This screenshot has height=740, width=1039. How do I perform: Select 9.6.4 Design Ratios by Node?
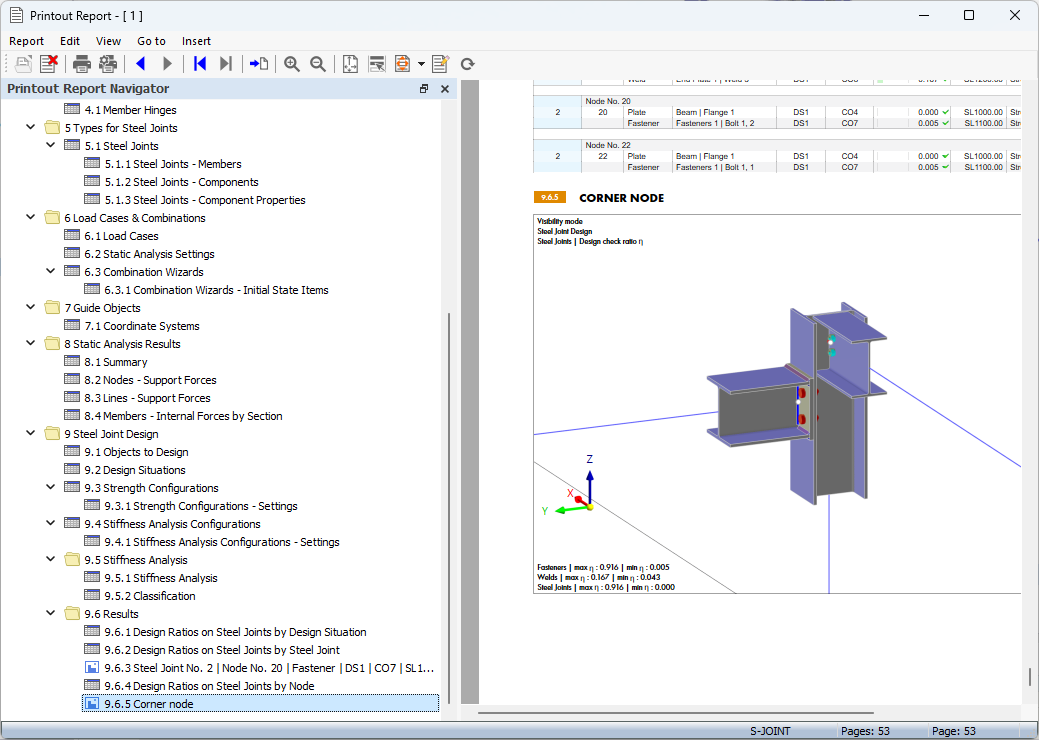(x=209, y=686)
